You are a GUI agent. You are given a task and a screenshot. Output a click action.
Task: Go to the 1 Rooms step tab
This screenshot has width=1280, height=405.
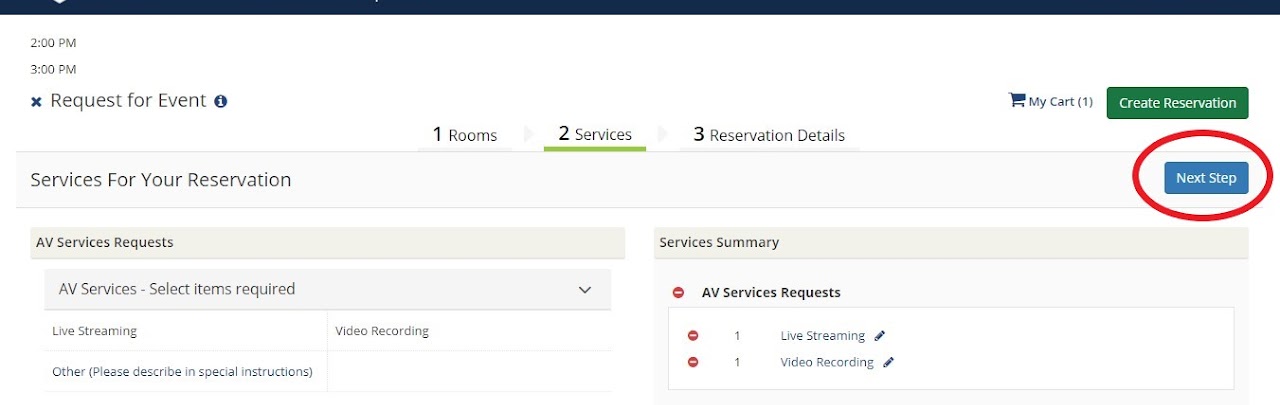pyautogui.click(x=465, y=135)
